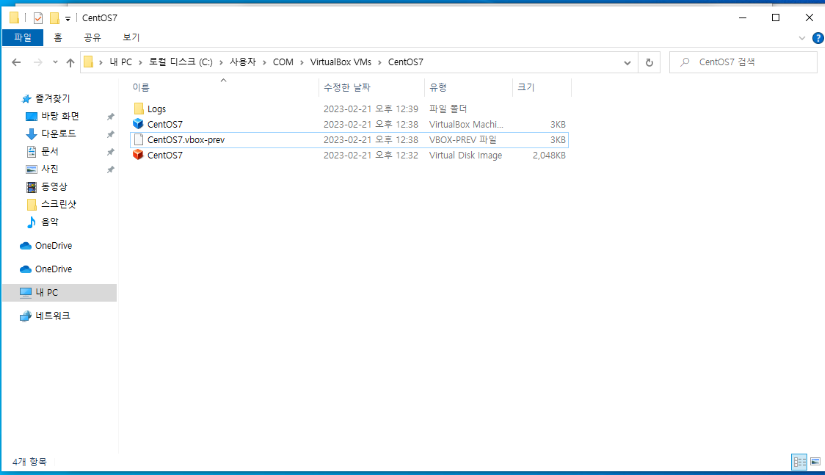
Task: Open 즐겨찾기 in navigation pane
Action: click(x=53, y=98)
